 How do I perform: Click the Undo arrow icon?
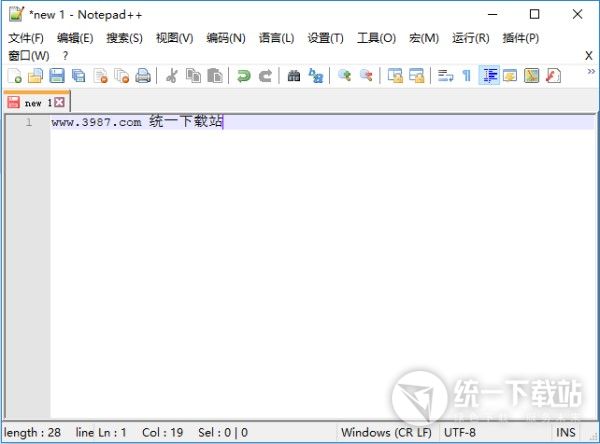pyautogui.click(x=243, y=76)
